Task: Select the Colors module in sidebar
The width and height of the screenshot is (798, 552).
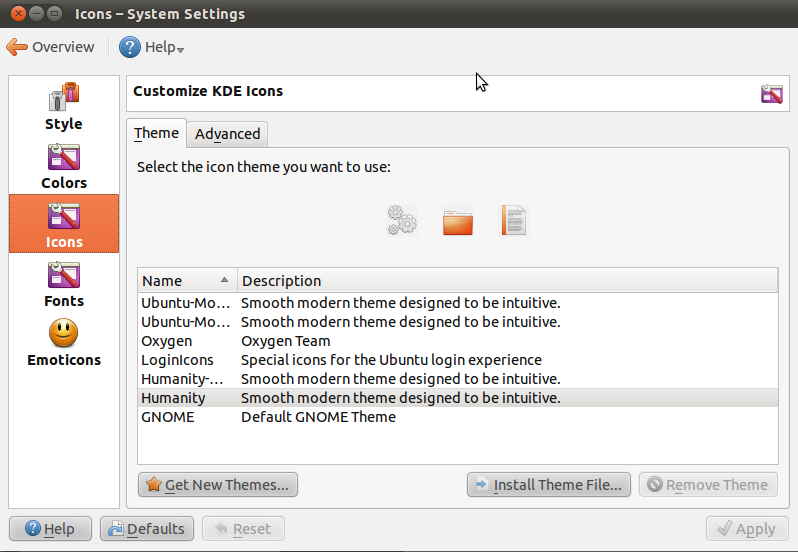Action: point(64,167)
